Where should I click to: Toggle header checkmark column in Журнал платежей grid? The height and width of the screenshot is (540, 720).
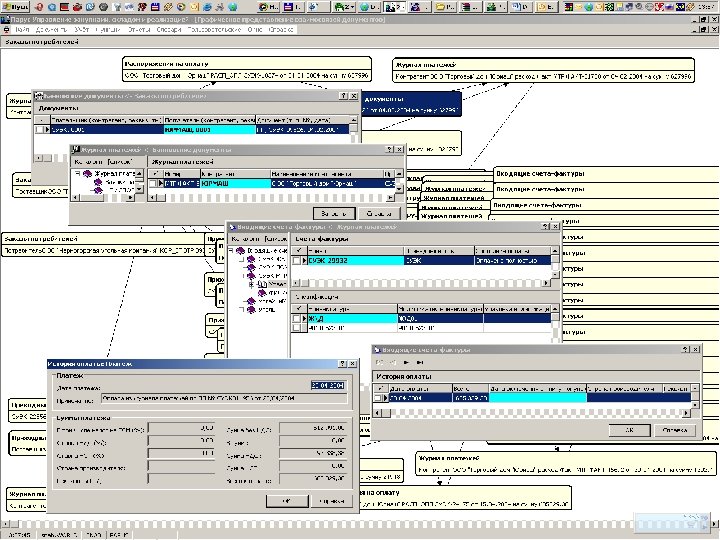pyautogui.click(x=156, y=174)
